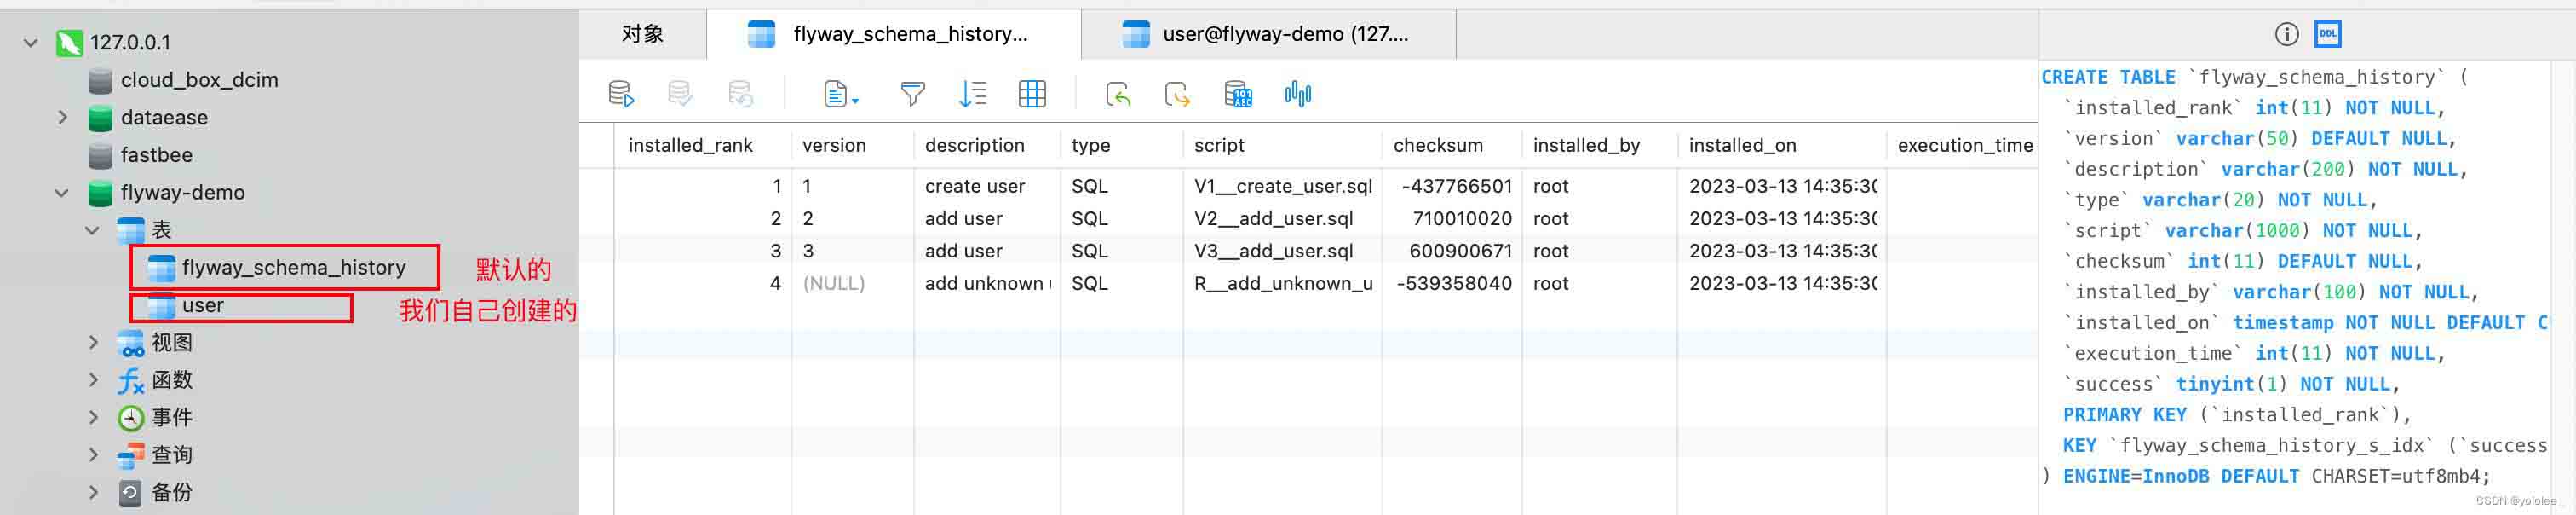
Task: Select the R__add_unknown_u script cell
Action: click(x=1283, y=283)
